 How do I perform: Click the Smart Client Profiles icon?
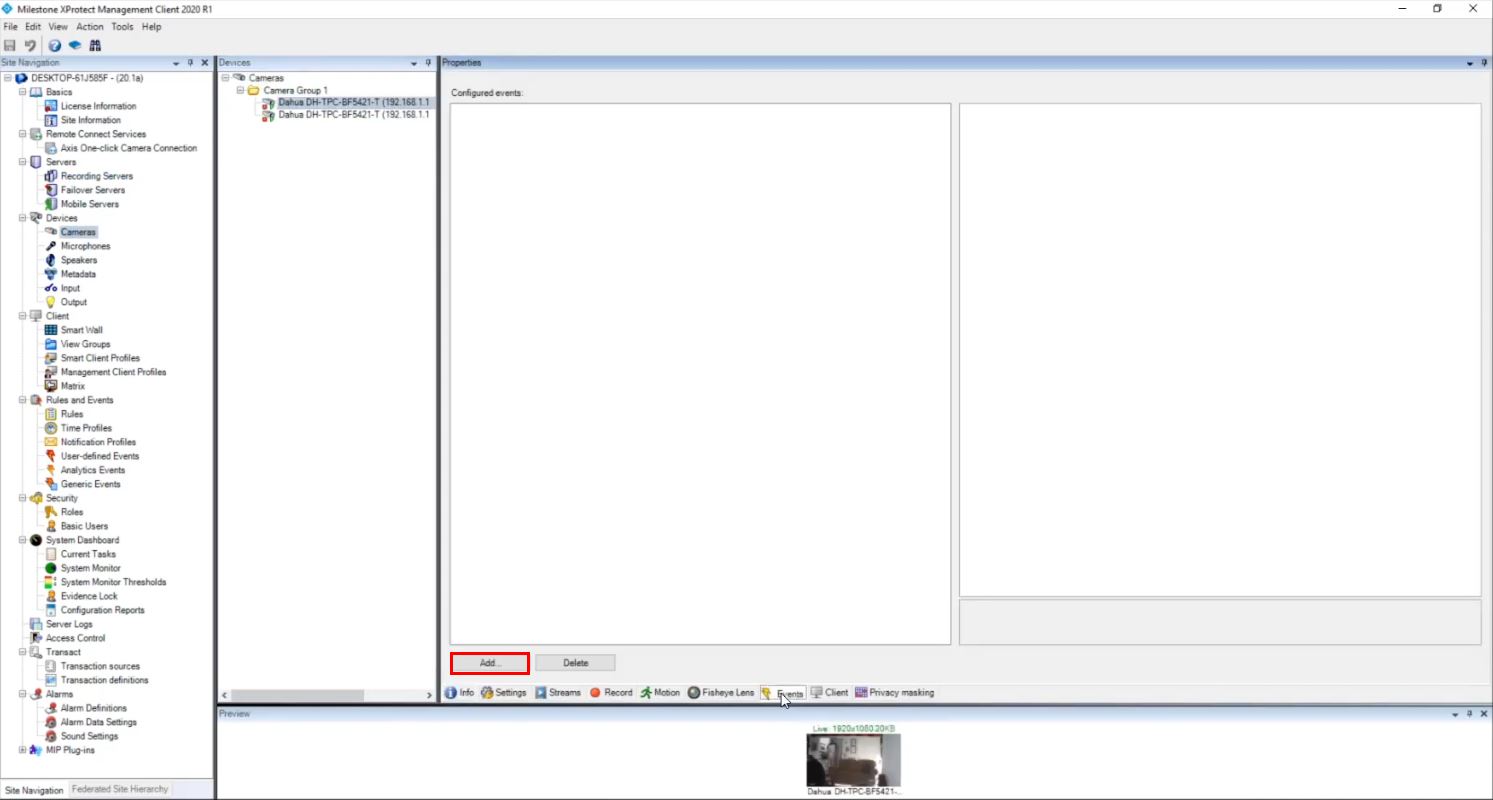[x=52, y=358]
